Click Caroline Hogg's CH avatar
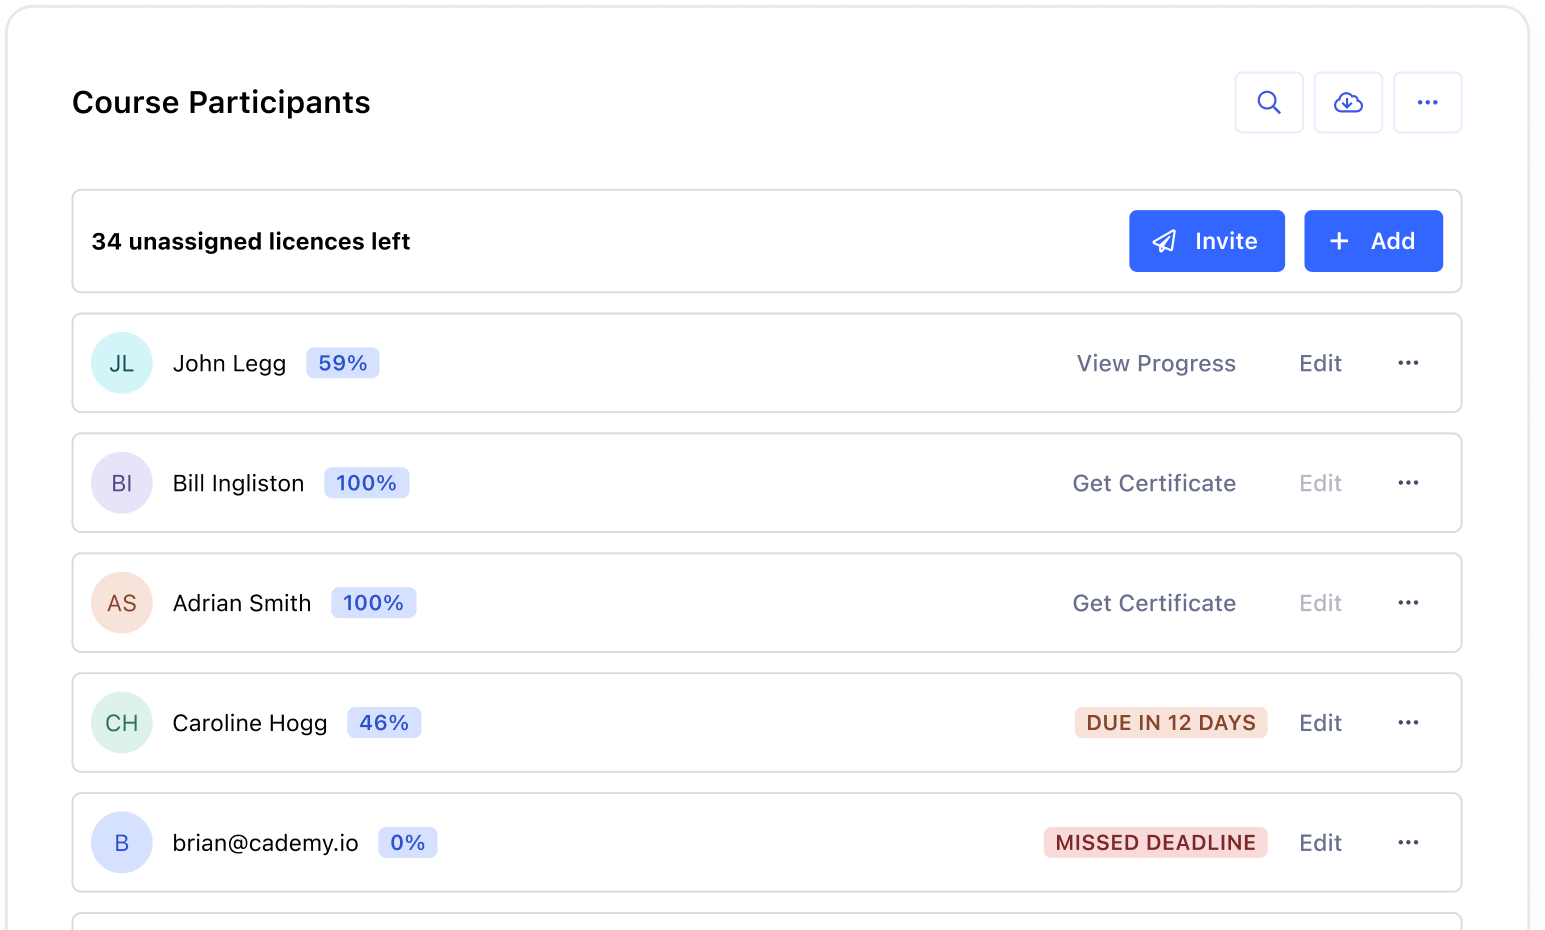This screenshot has height=930, width=1545. pos(122,723)
